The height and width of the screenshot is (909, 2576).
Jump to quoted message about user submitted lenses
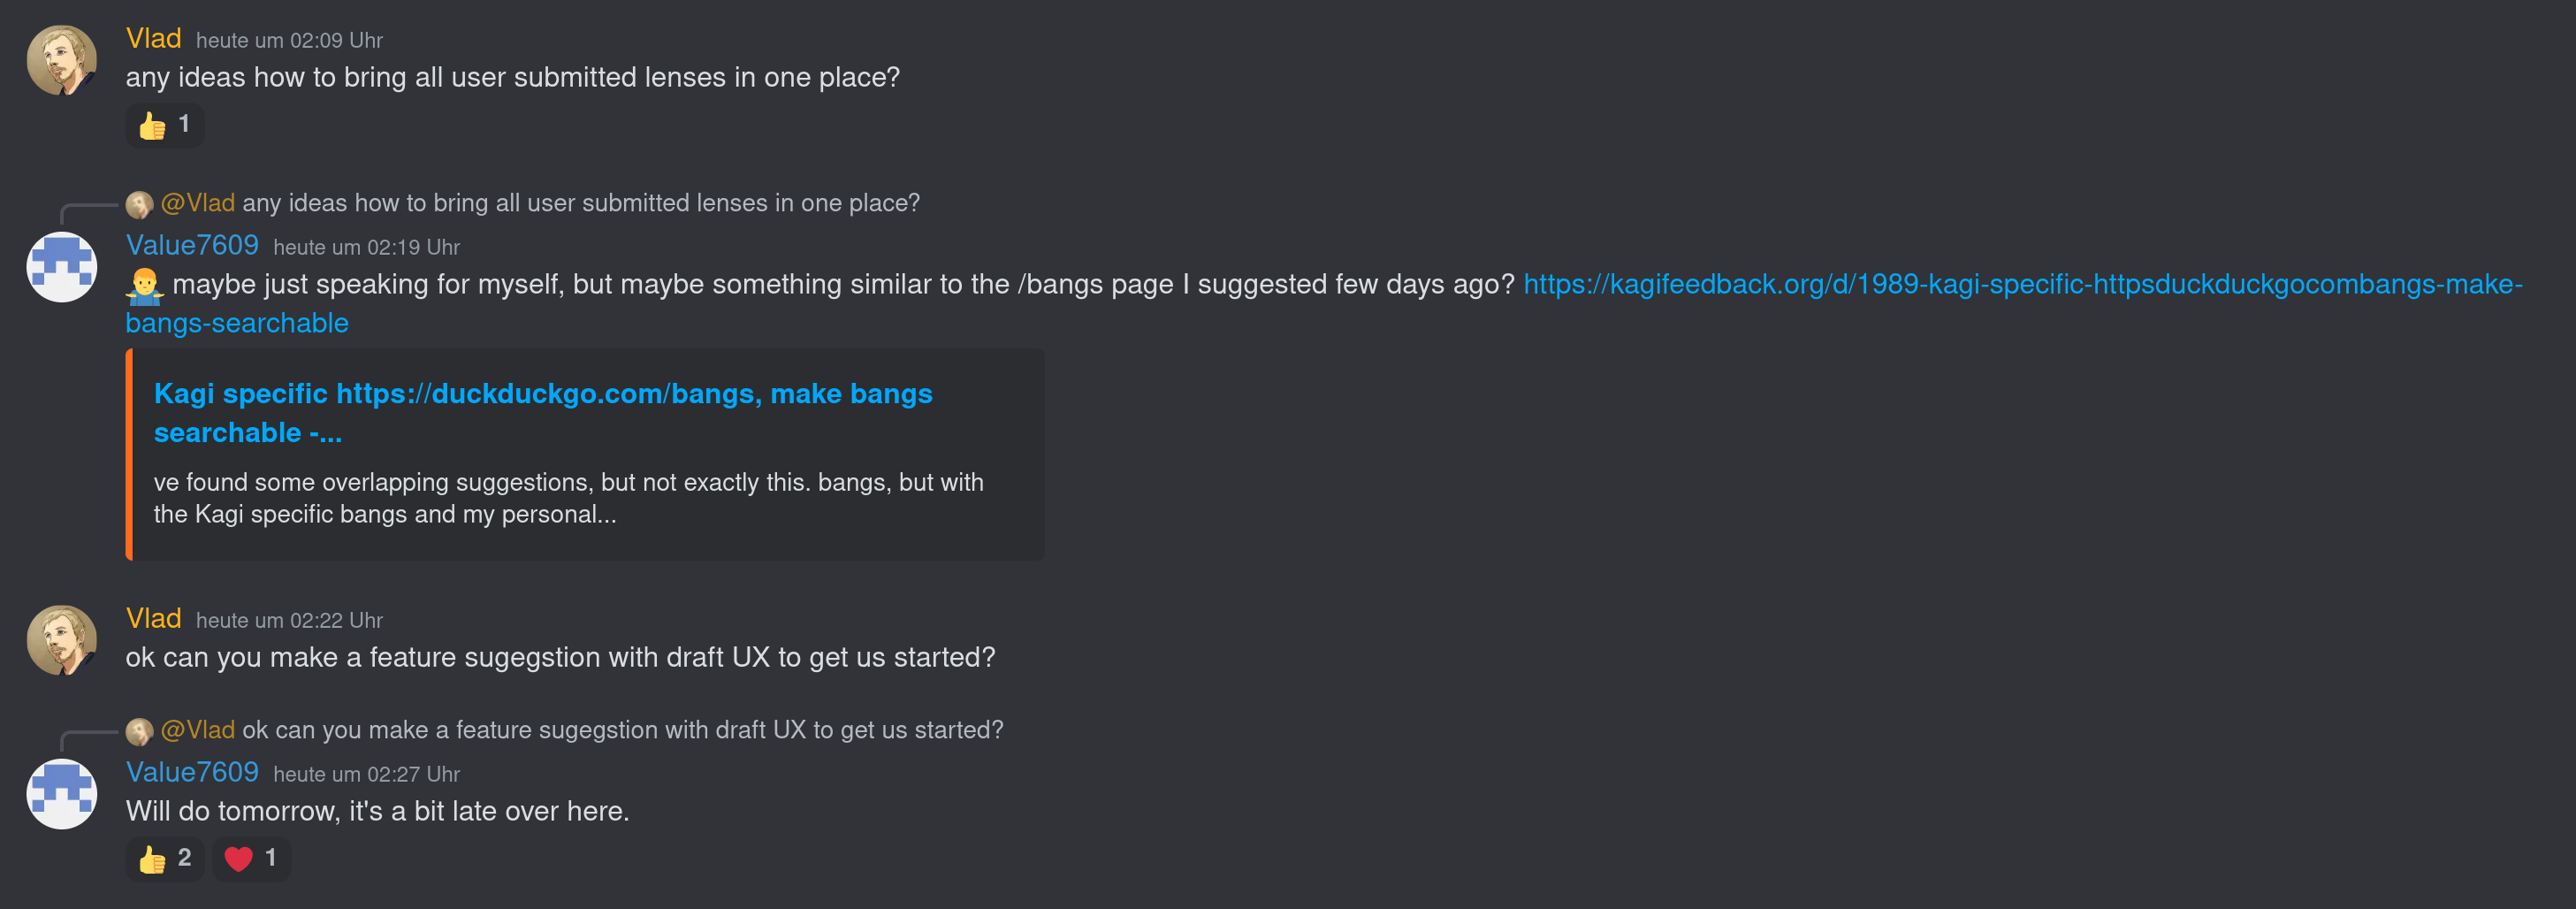[580, 204]
